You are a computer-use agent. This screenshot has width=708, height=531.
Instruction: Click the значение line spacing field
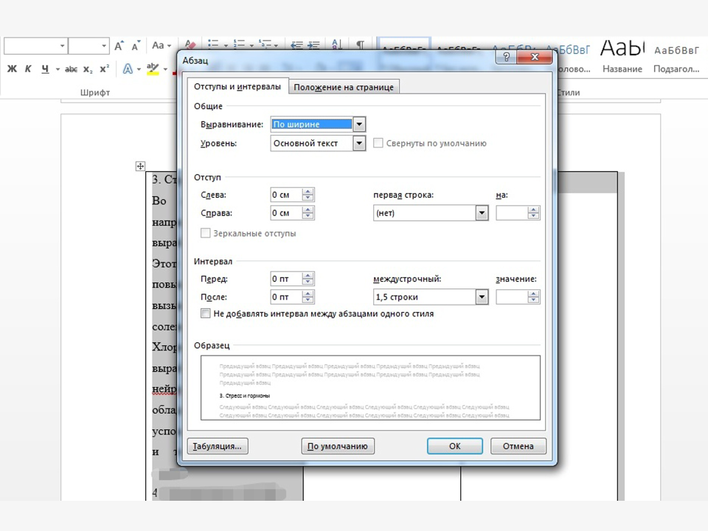pyautogui.click(x=512, y=297)
